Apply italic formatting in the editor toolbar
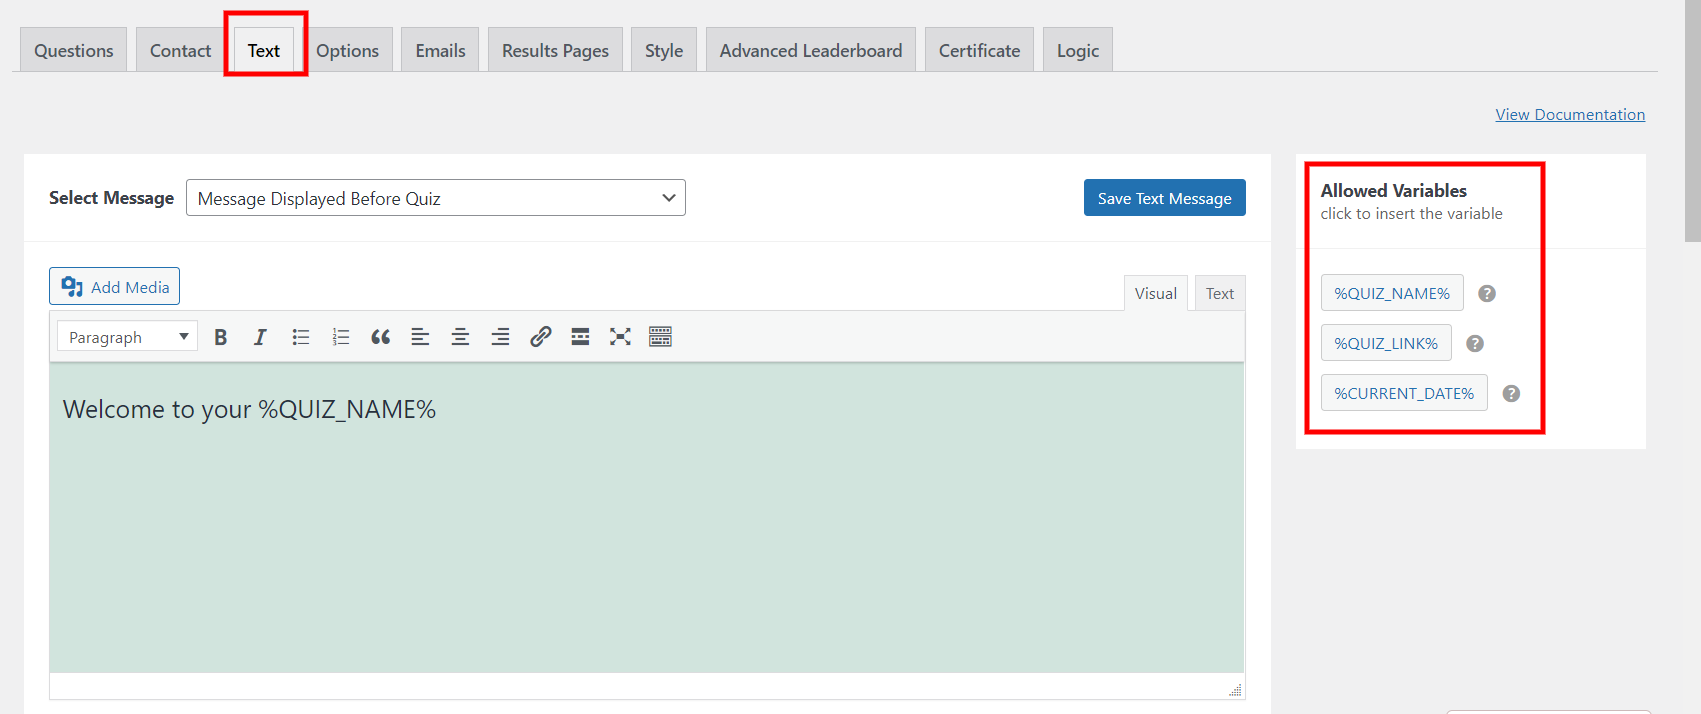This screenshot has width=1701, height=714. (x=260, y=337)
